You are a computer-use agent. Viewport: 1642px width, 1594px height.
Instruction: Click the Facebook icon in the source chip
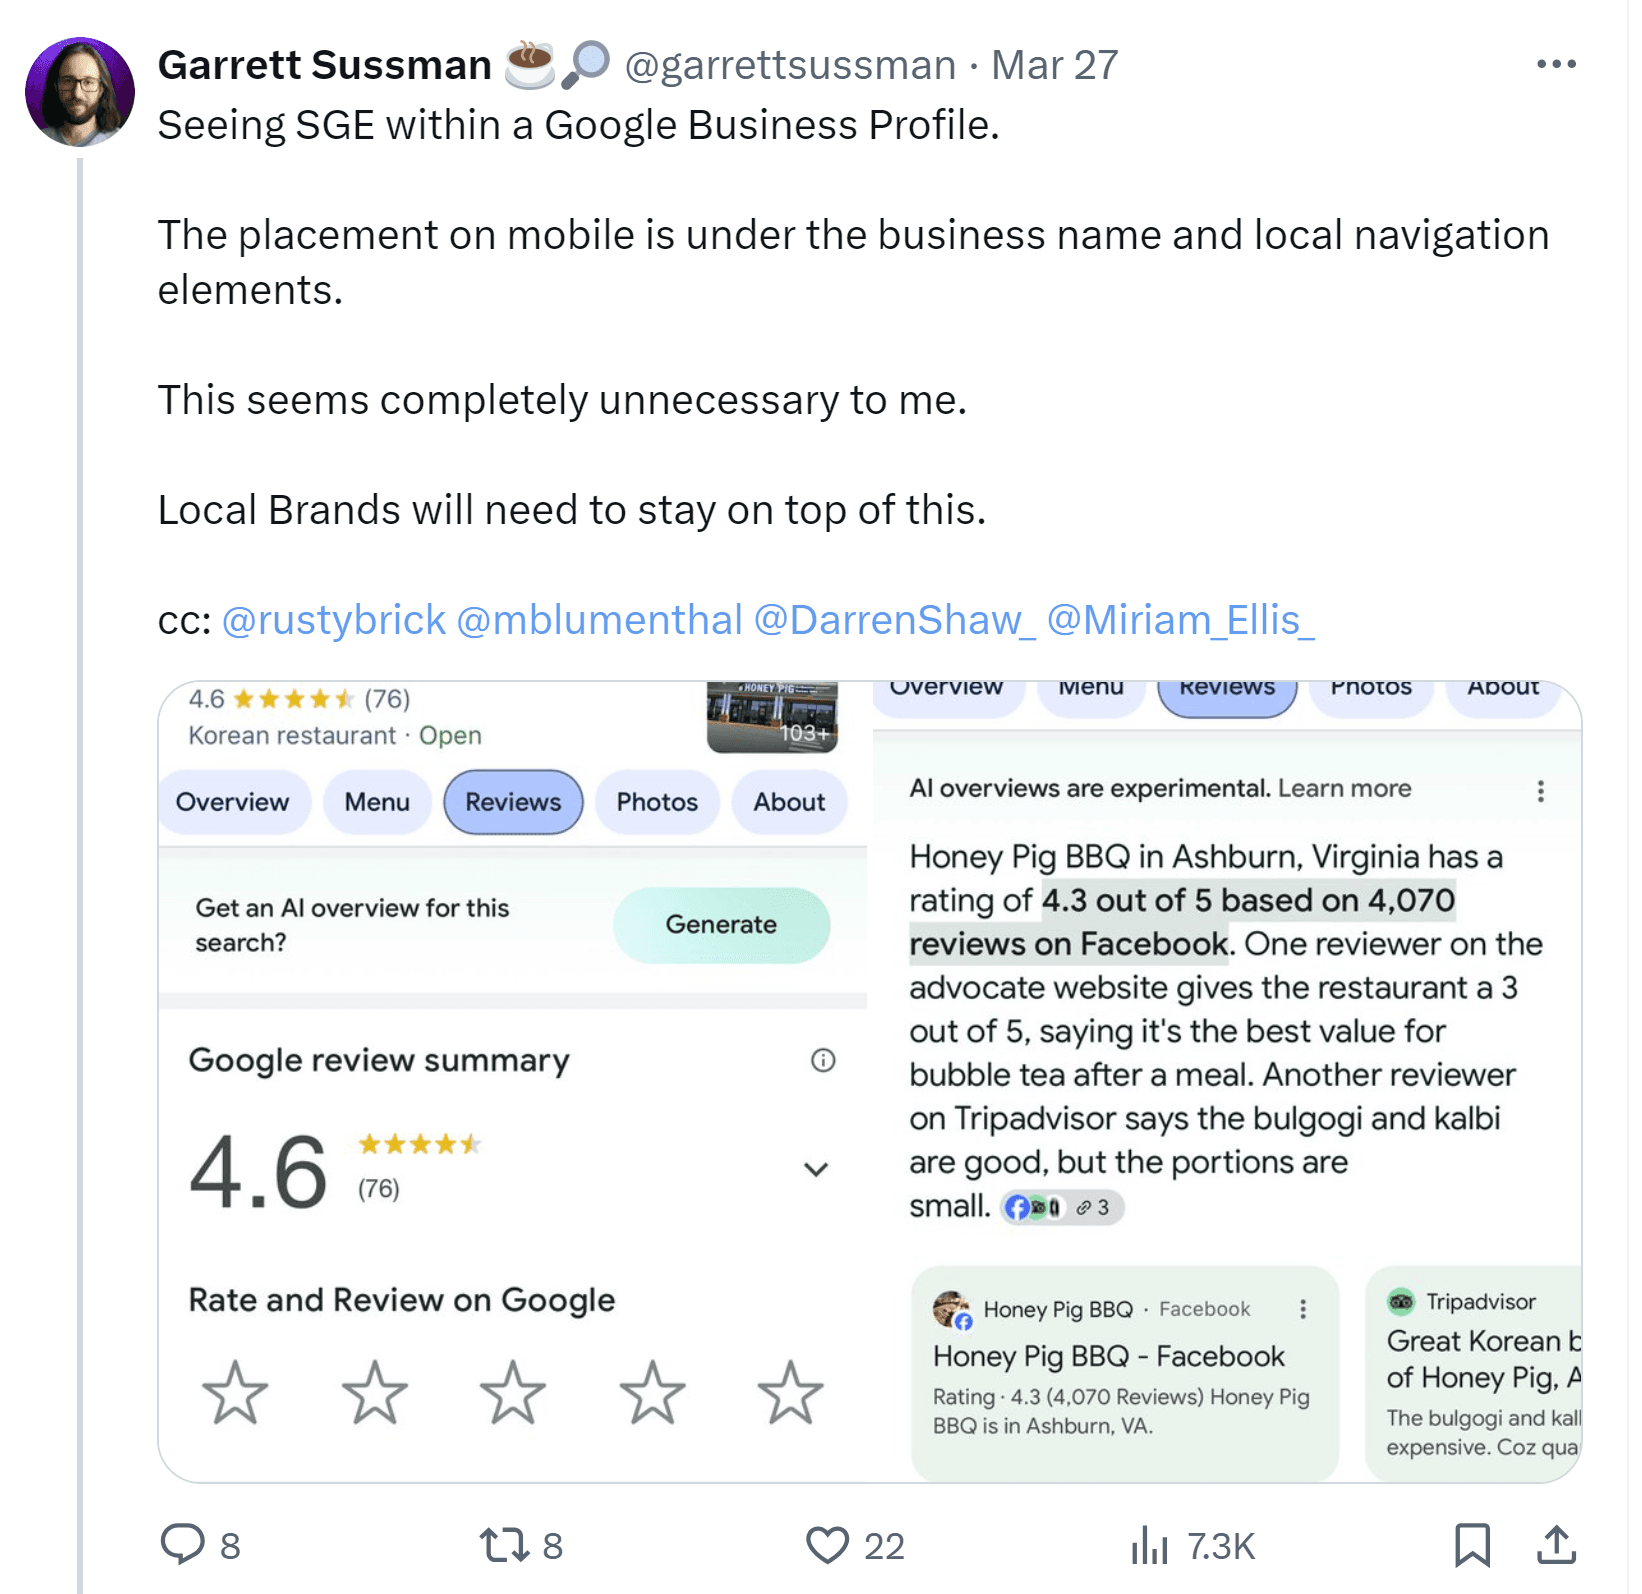[x=1017, y=1208]
